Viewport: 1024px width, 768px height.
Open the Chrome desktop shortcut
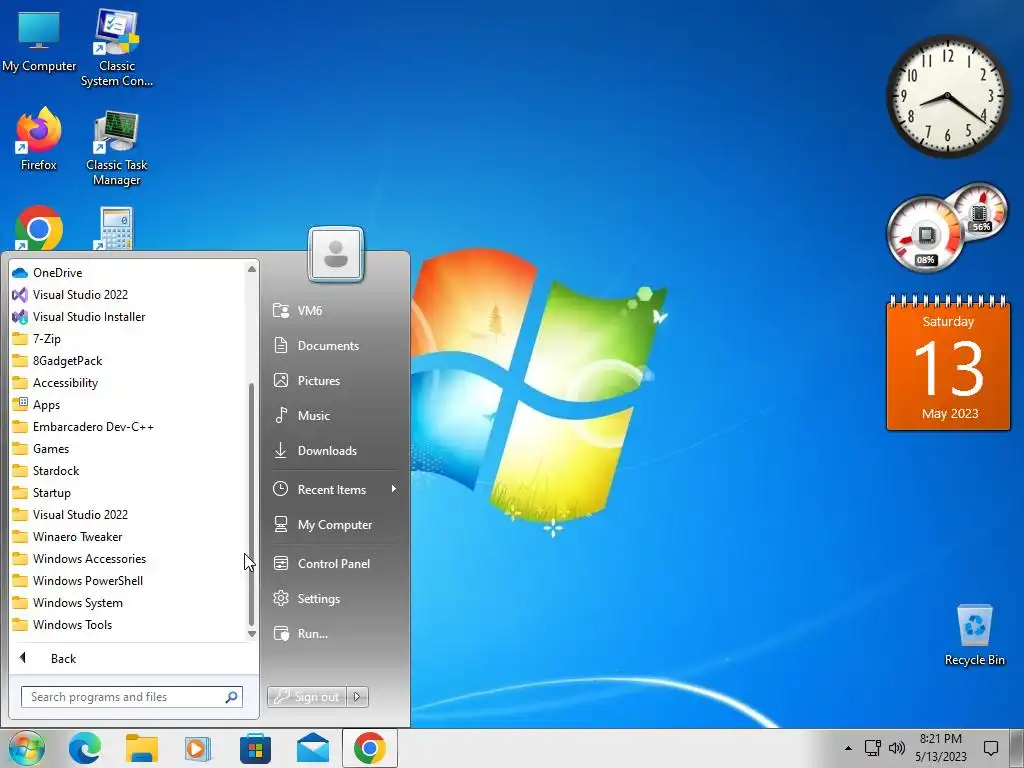coord(39,228)
